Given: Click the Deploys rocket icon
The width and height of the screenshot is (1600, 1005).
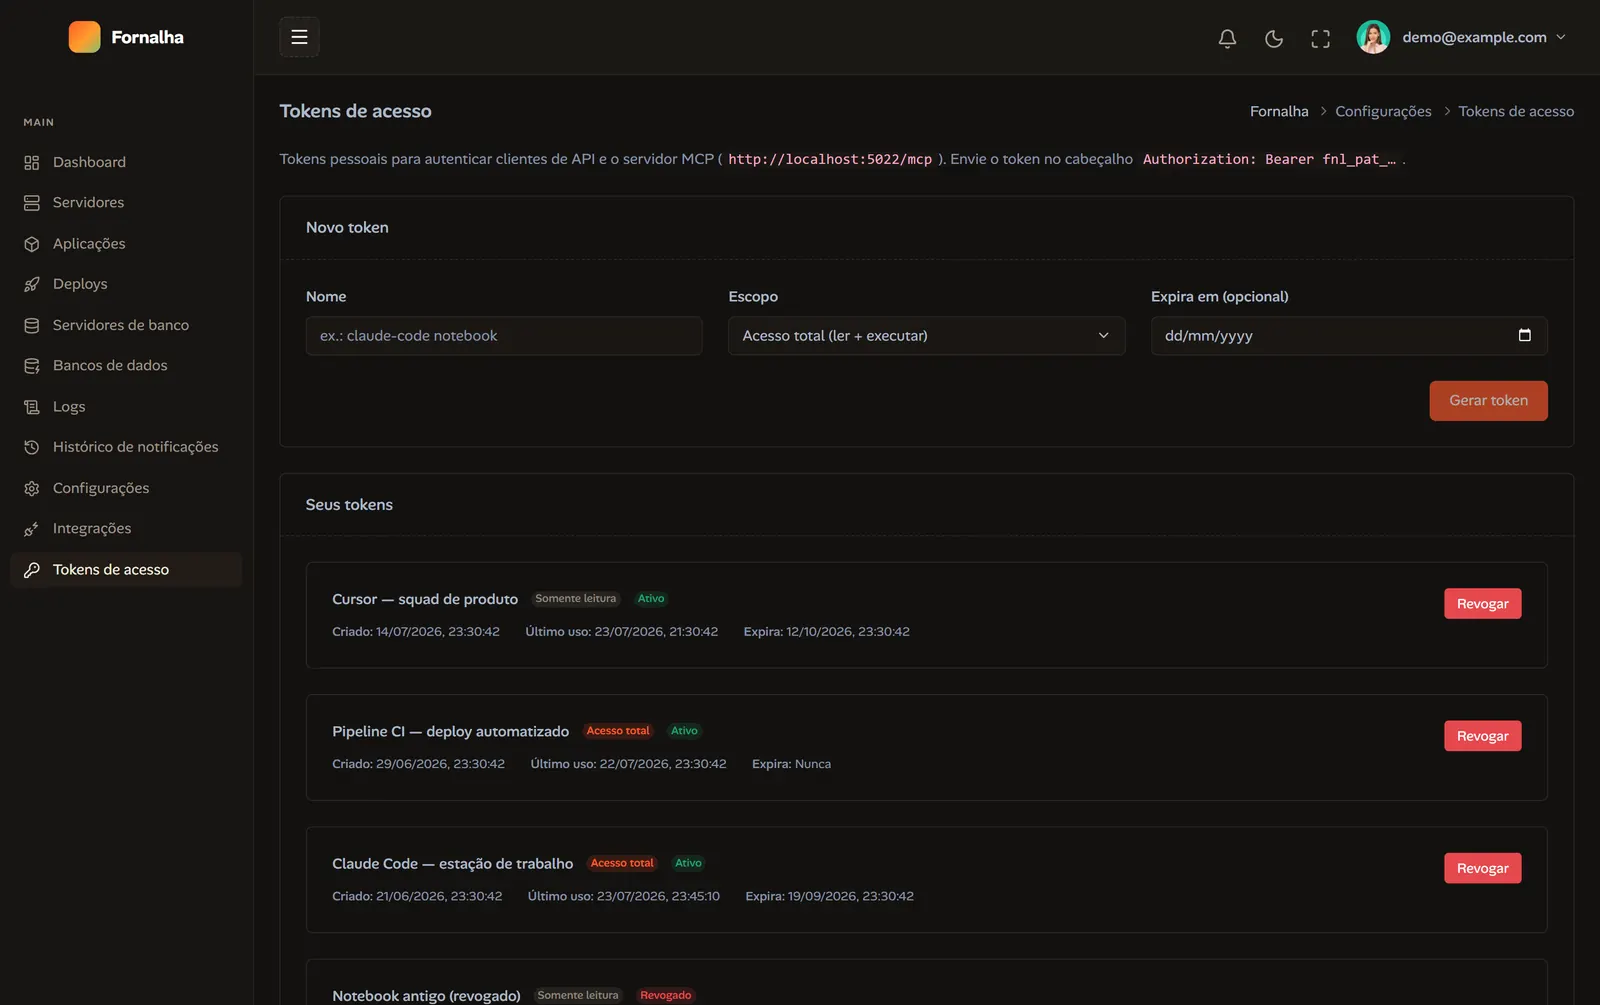Looking at the screenshot, I should pyautogui.click(x=32, y=284).
